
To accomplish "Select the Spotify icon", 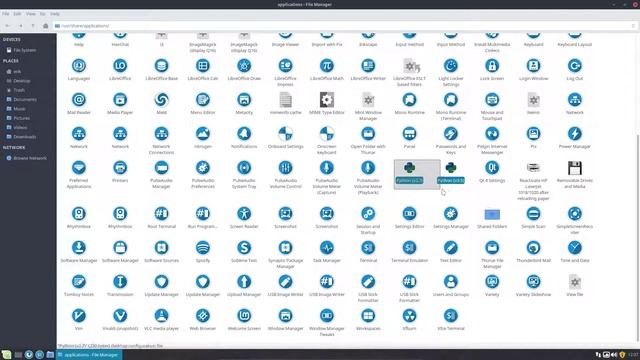I will [203, 247].
